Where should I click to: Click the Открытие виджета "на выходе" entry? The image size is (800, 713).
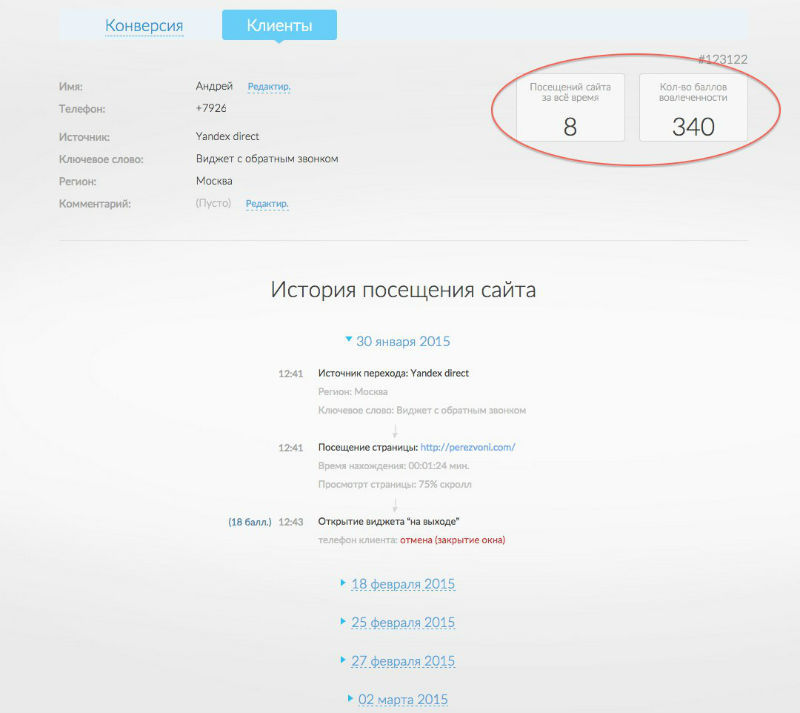pos(388,522)
